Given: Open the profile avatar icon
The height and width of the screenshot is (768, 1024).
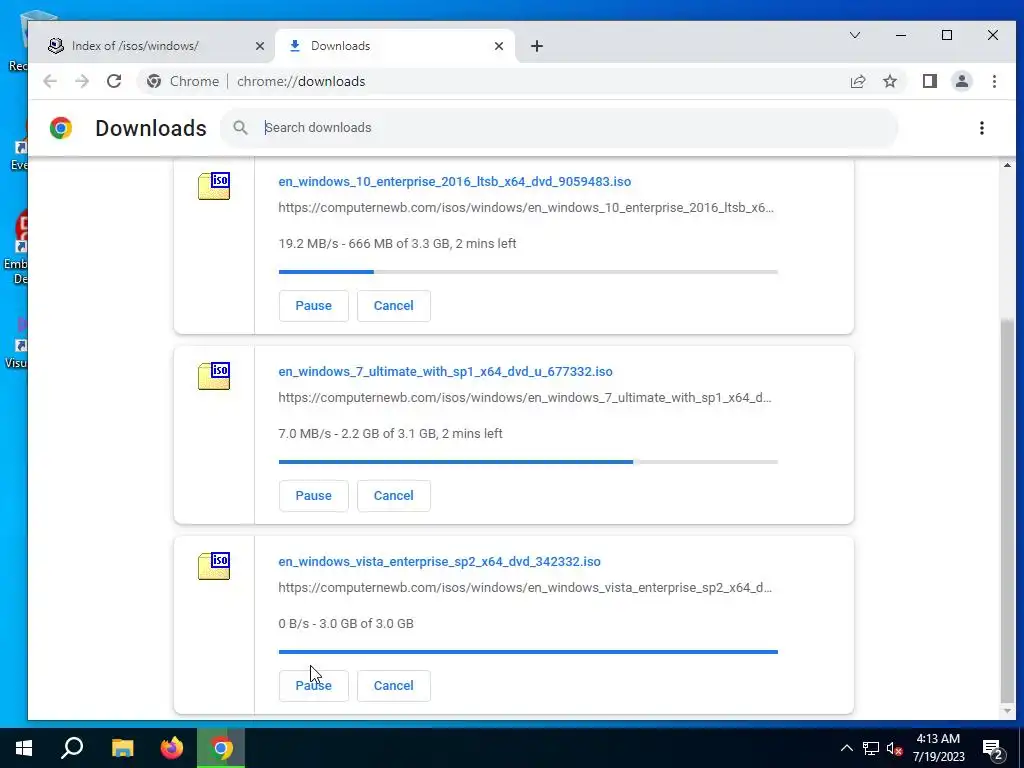Looking at the screenshot, I should click(x=961, y=82).
